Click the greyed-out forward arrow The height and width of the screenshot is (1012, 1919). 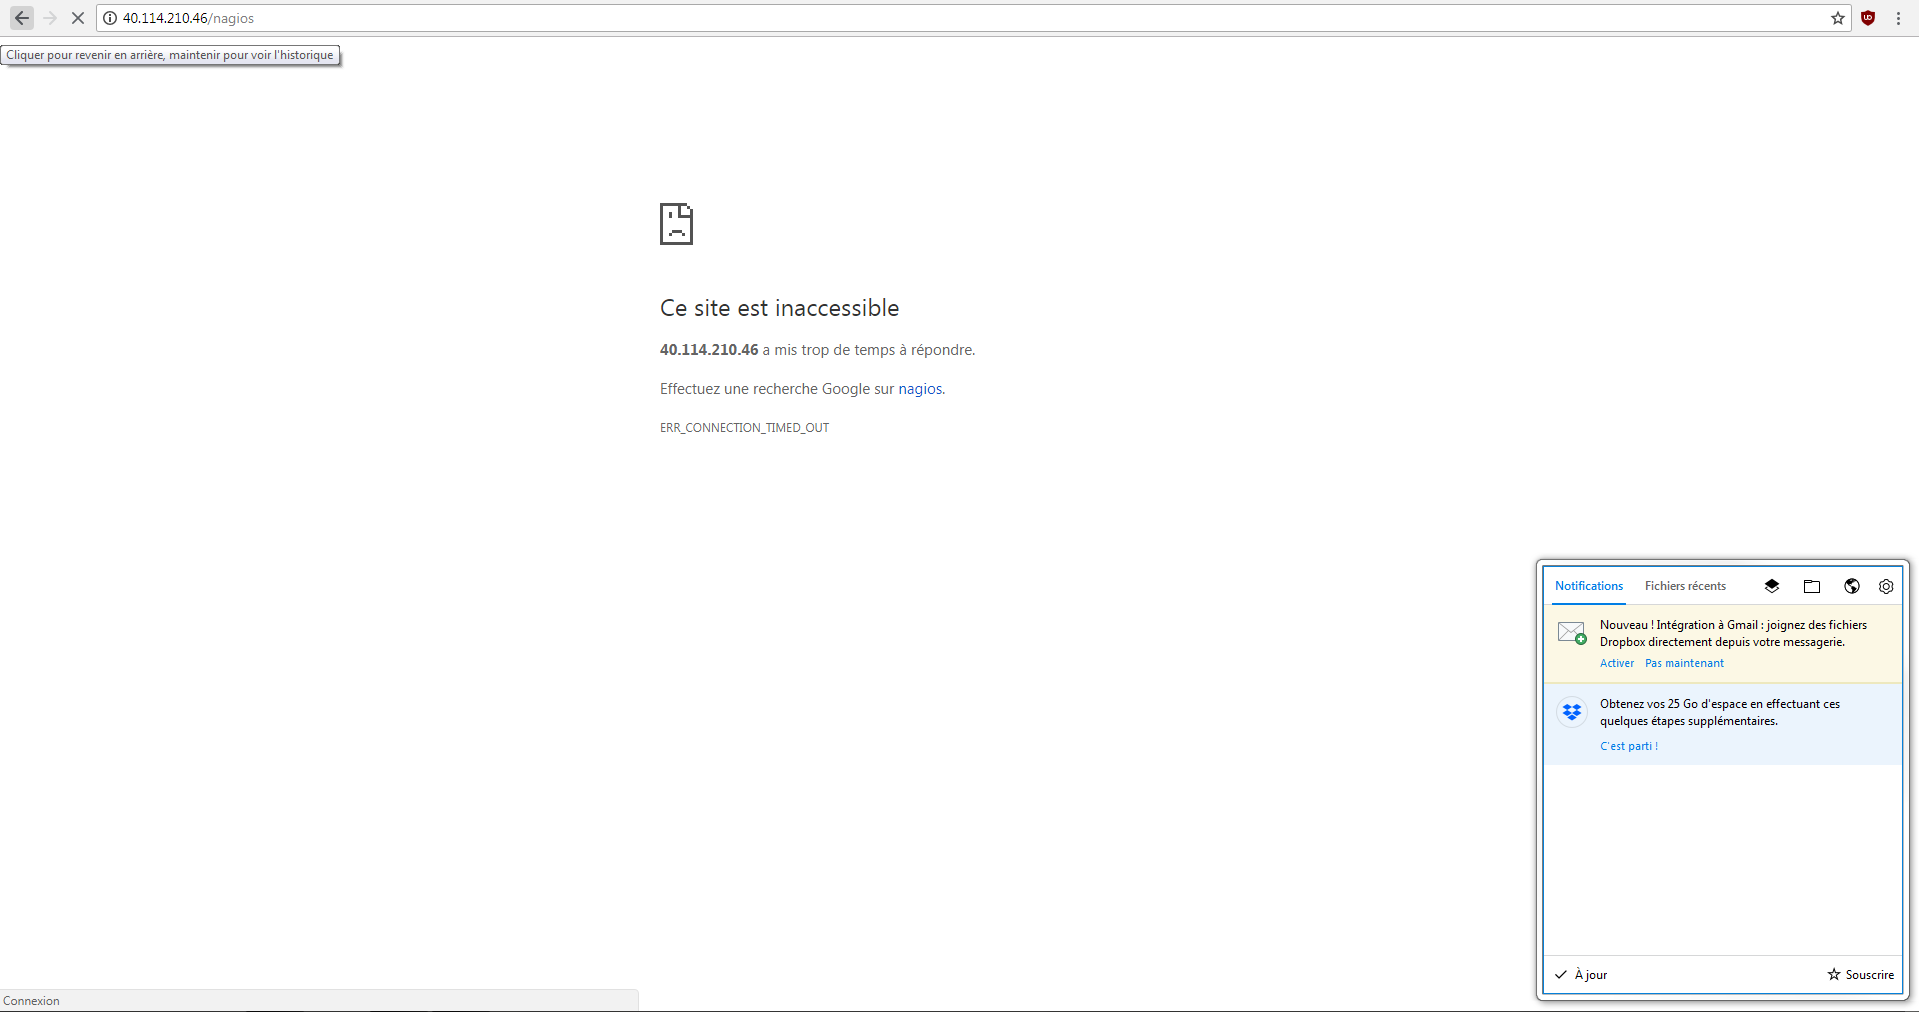pos(50,18)
